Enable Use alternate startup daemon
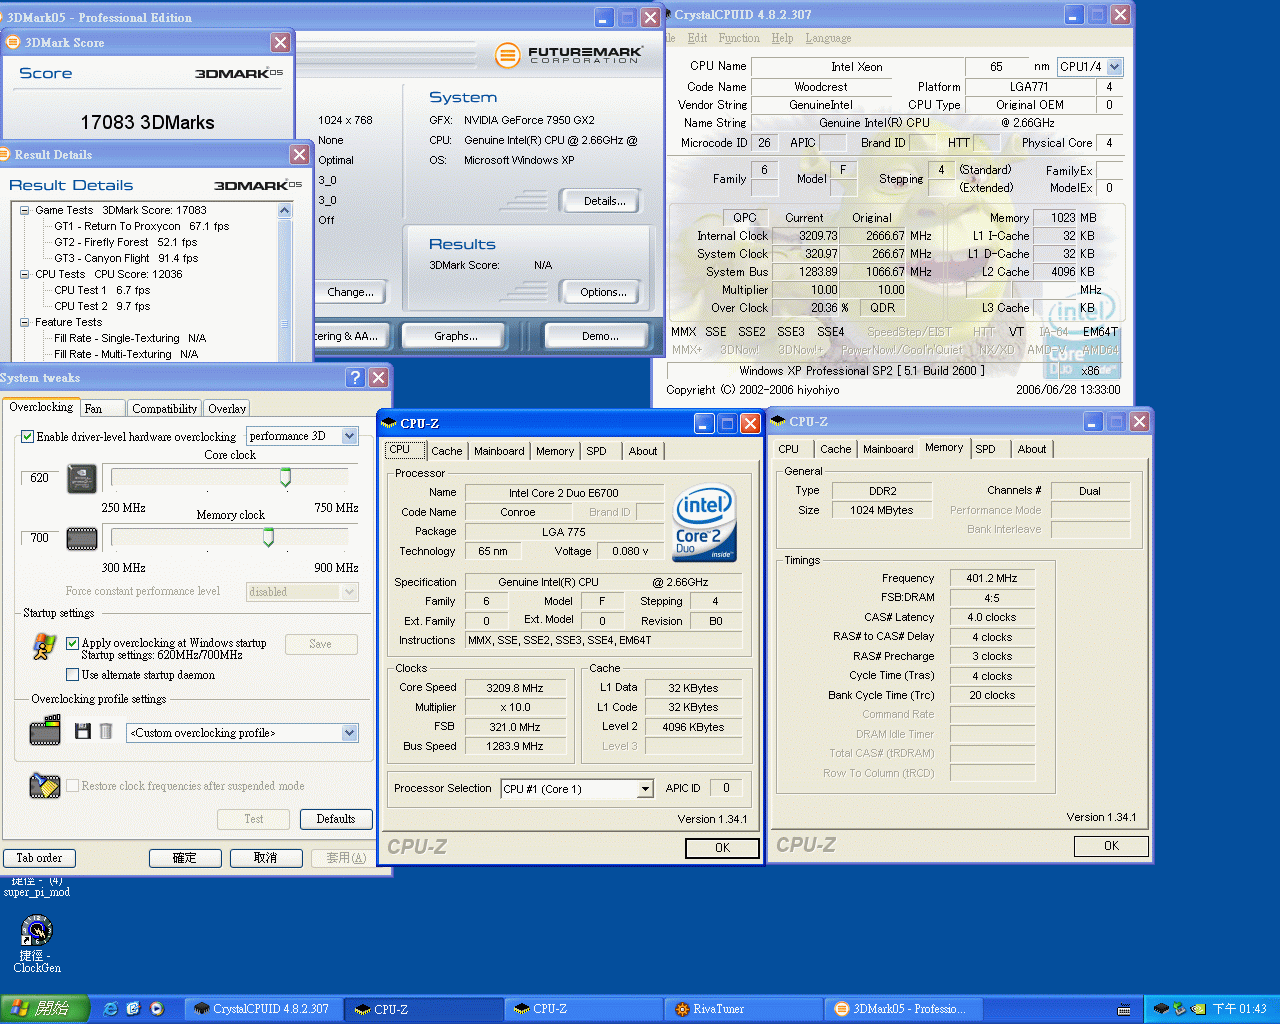Image resolution: width=1280 pixels, height=1024 pixels. 72,675
